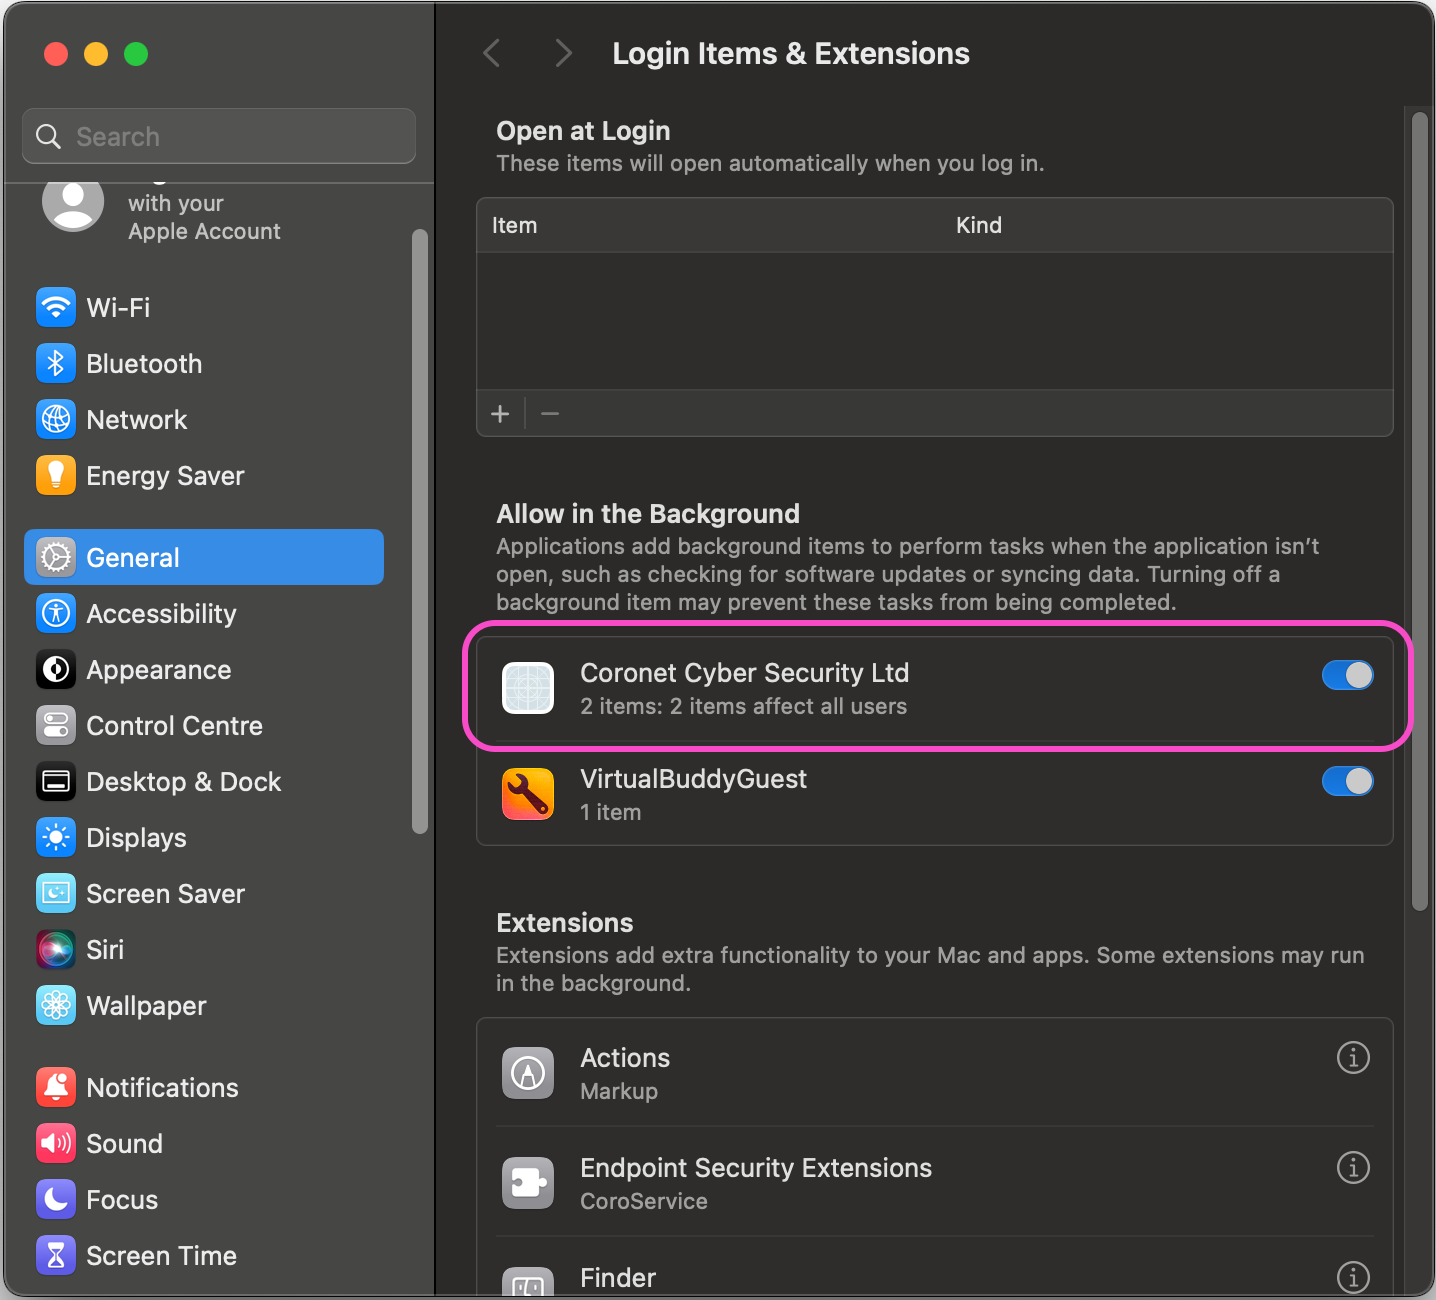Sort login items by Kind column

978,225
